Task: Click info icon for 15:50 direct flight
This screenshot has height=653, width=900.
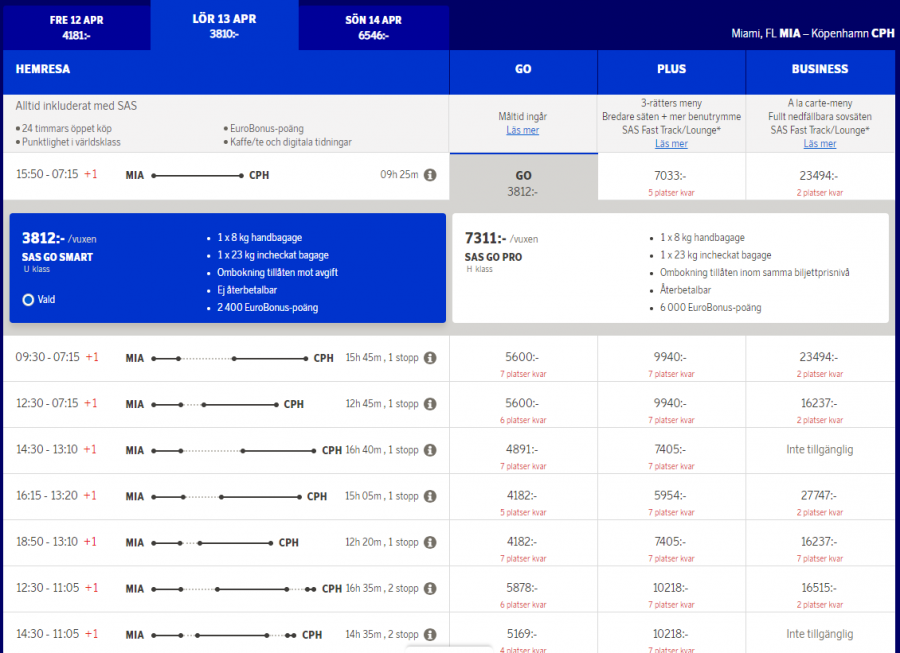Action: [x=430, y=175]
